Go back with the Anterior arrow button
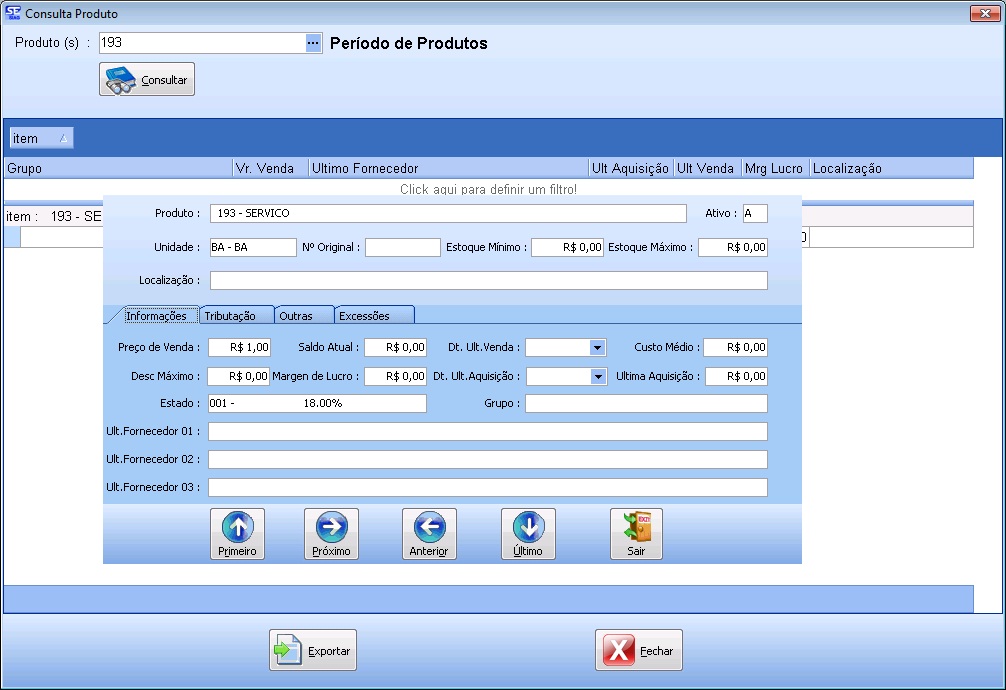The image size is (1006, 690). click(x=429, y=534)
